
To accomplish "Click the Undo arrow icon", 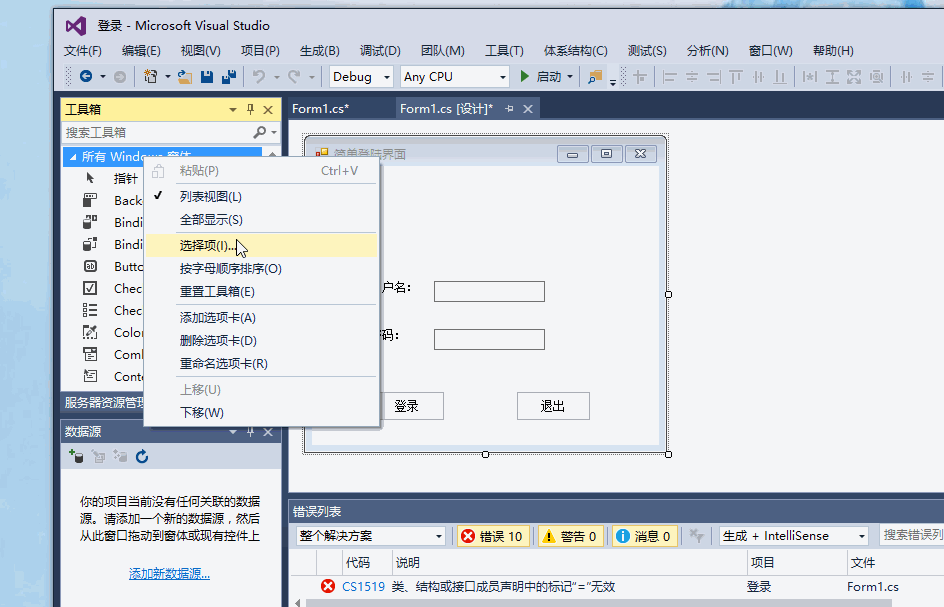I will click(x=259, y=76).
